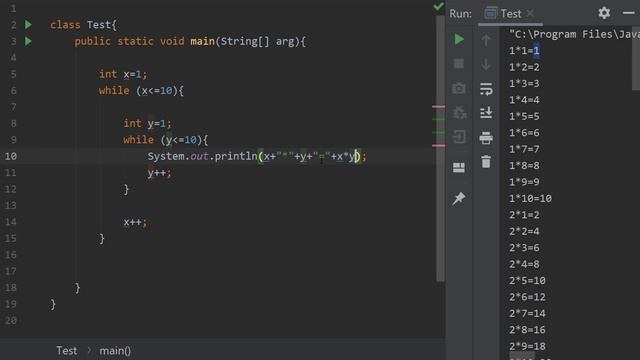Run main method using gutter arrow on line 3
The height and width of the screenshot is (360, 640).
click(28, 41)
